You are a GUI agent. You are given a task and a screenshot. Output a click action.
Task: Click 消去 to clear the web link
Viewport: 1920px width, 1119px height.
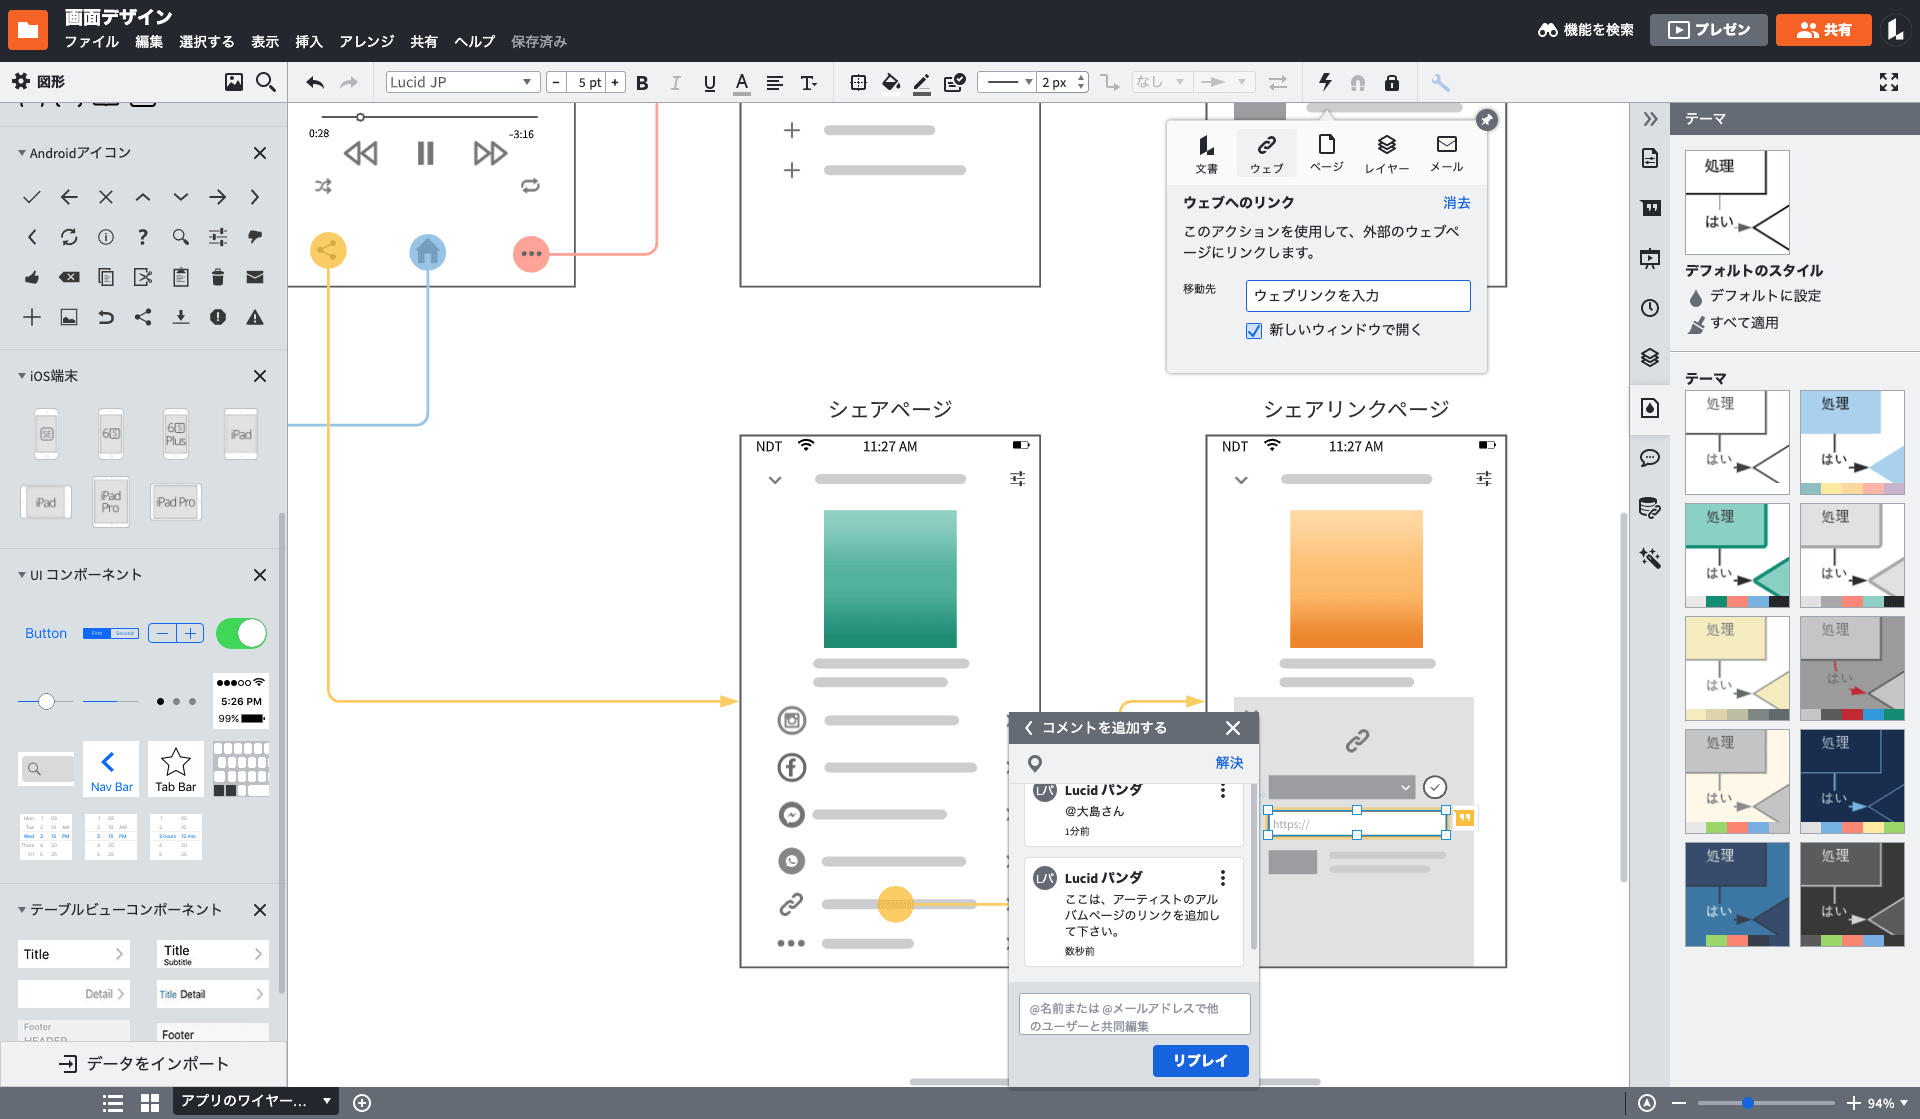tap(1456, 202)
